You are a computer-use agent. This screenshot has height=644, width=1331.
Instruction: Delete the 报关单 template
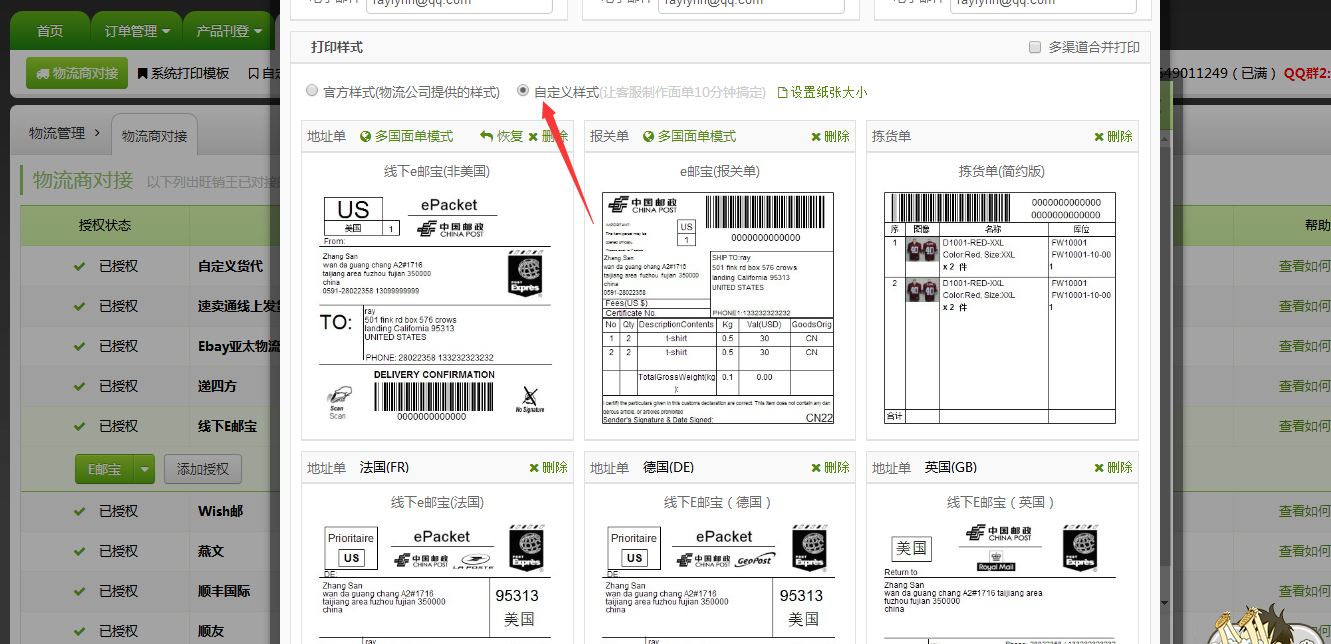(831, 136)
